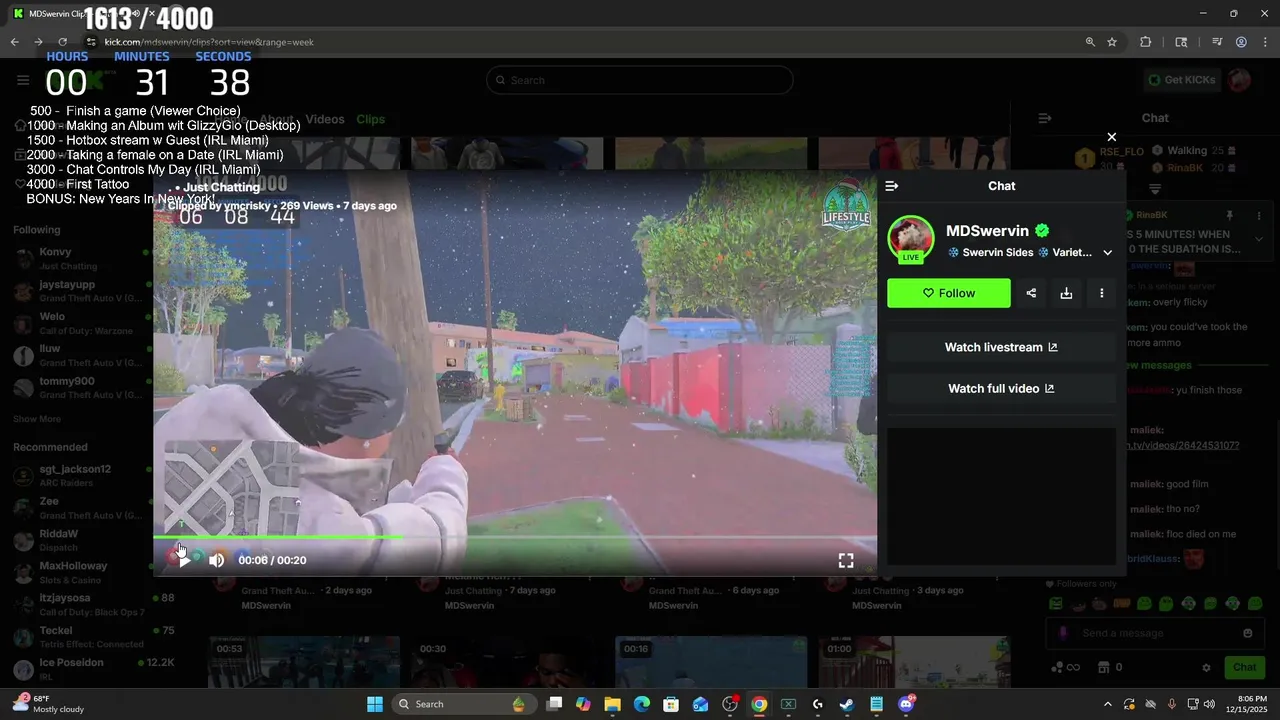Open Steam from the taskbar
This screenshot has height=720, width=1280.
pyautogui.click(x=846, y=704)
